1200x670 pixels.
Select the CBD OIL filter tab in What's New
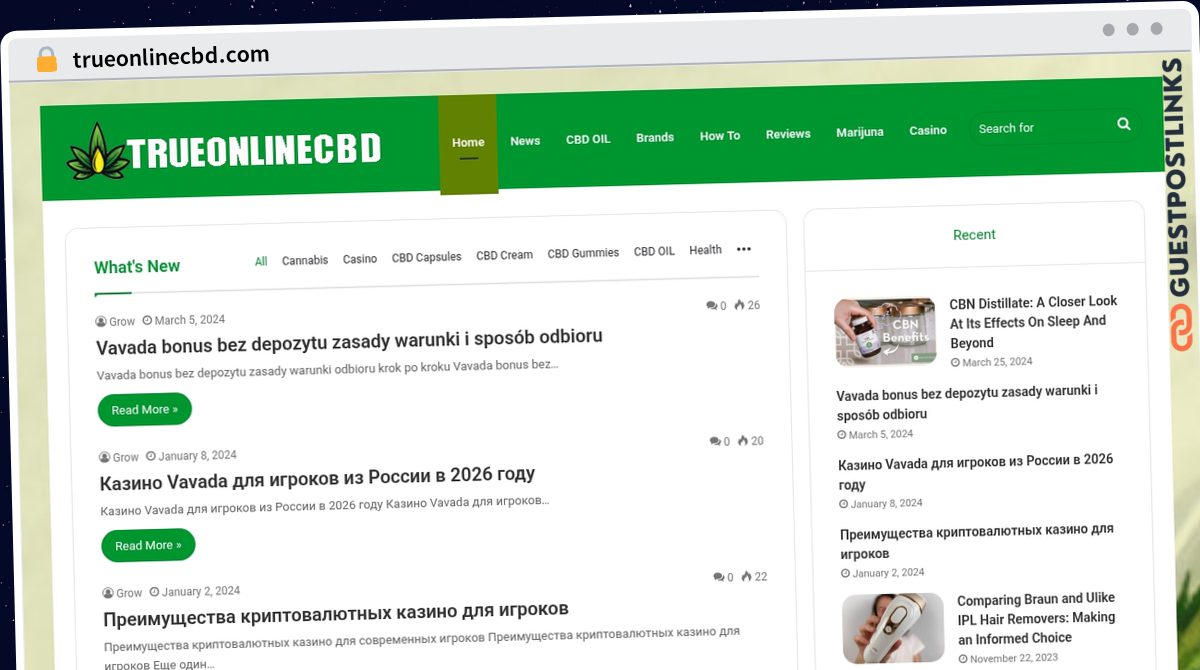[x=655, y=252]
